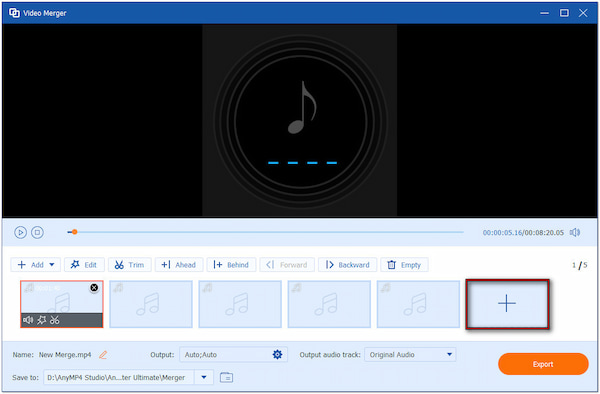Click the New Merge.mp4 file name
This screenshot has width=600, height=394.
pos(65,355)
